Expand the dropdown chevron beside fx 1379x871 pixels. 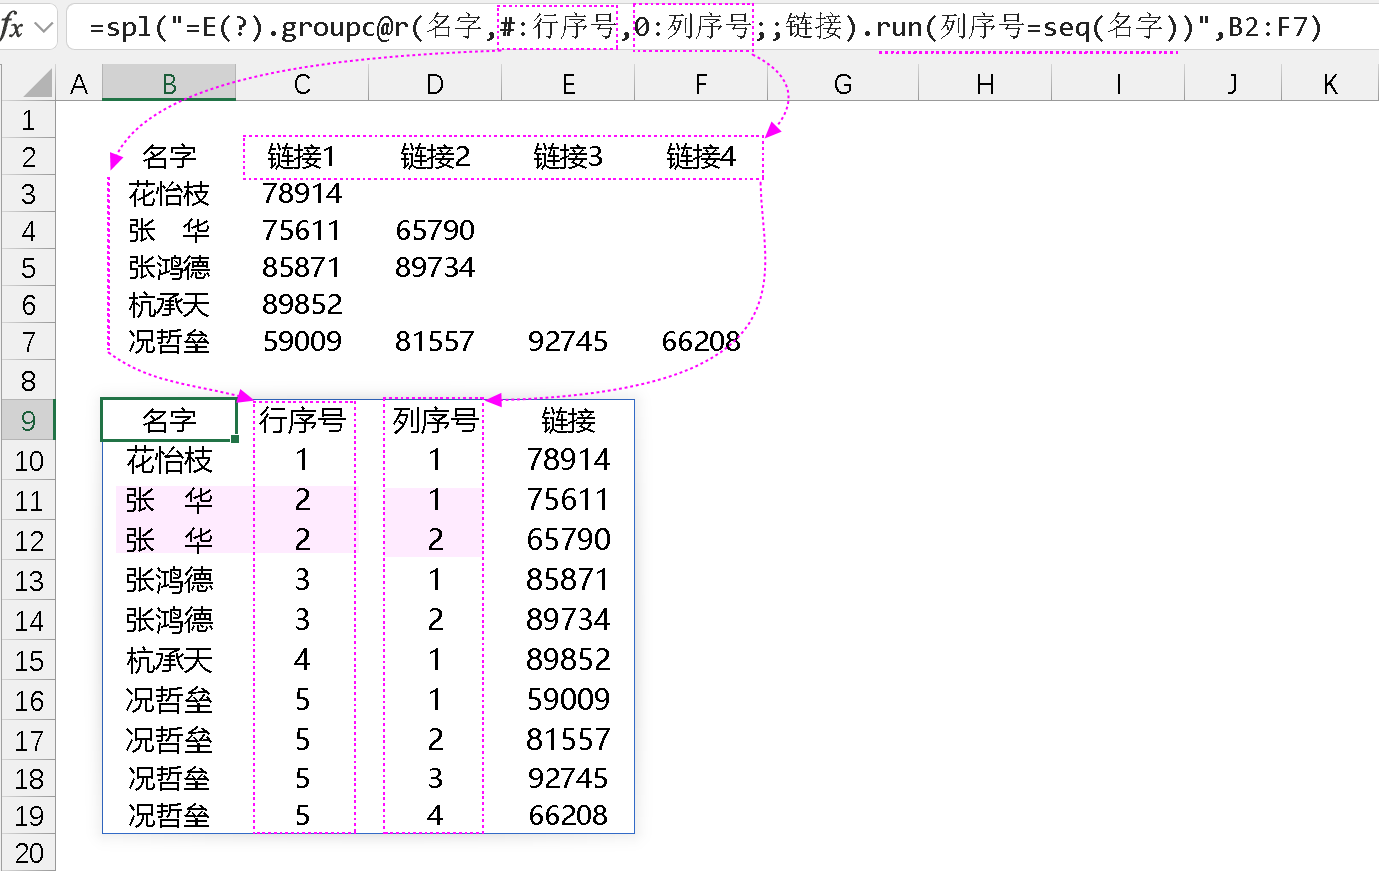pyautogui.click(x=44, y=27)
